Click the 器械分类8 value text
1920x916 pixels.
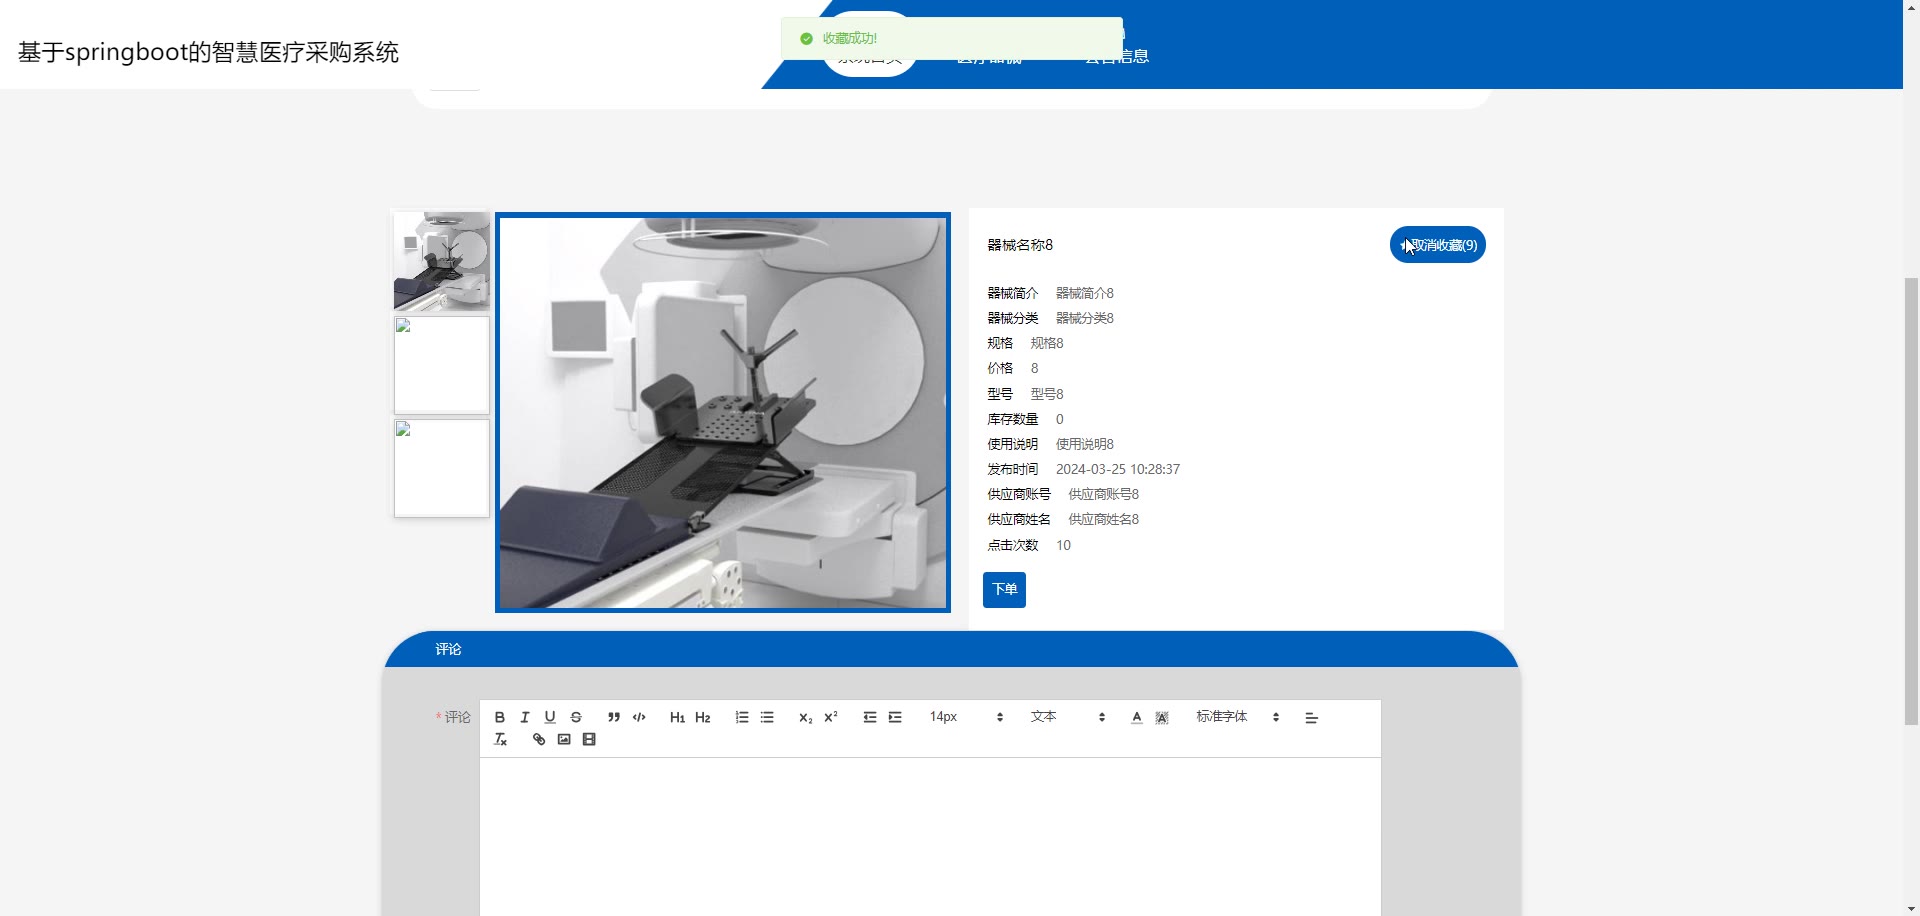click(x=1085, y=318)
